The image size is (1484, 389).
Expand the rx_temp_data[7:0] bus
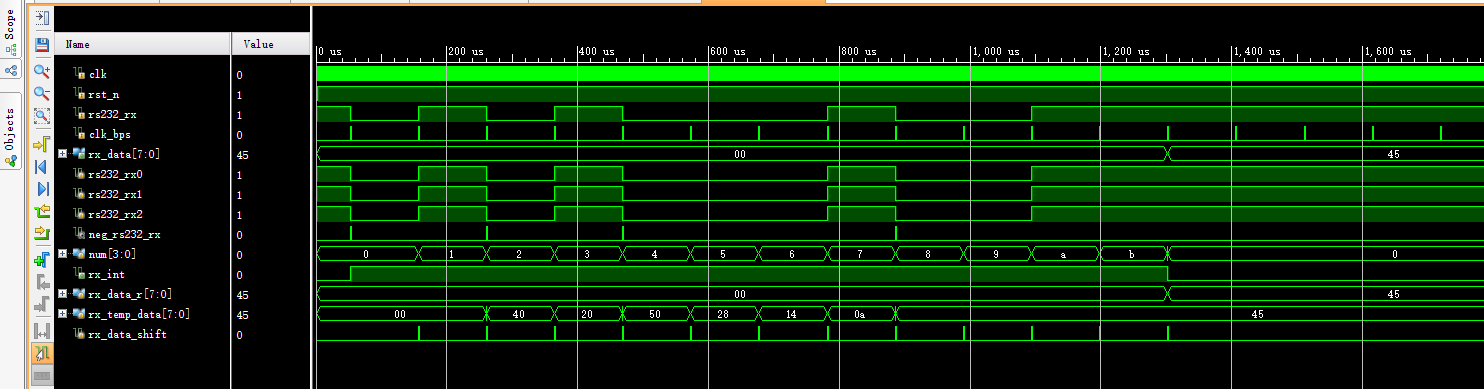pos(62,314)
